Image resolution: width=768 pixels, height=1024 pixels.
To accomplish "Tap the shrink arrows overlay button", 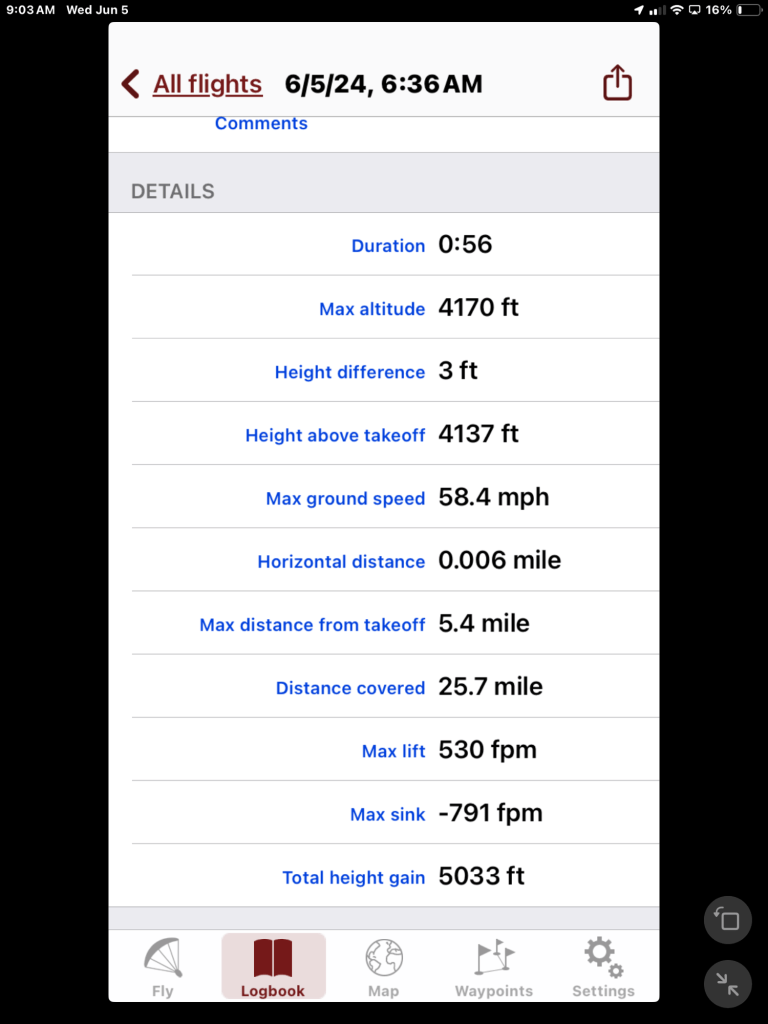I will click(728, 984).
